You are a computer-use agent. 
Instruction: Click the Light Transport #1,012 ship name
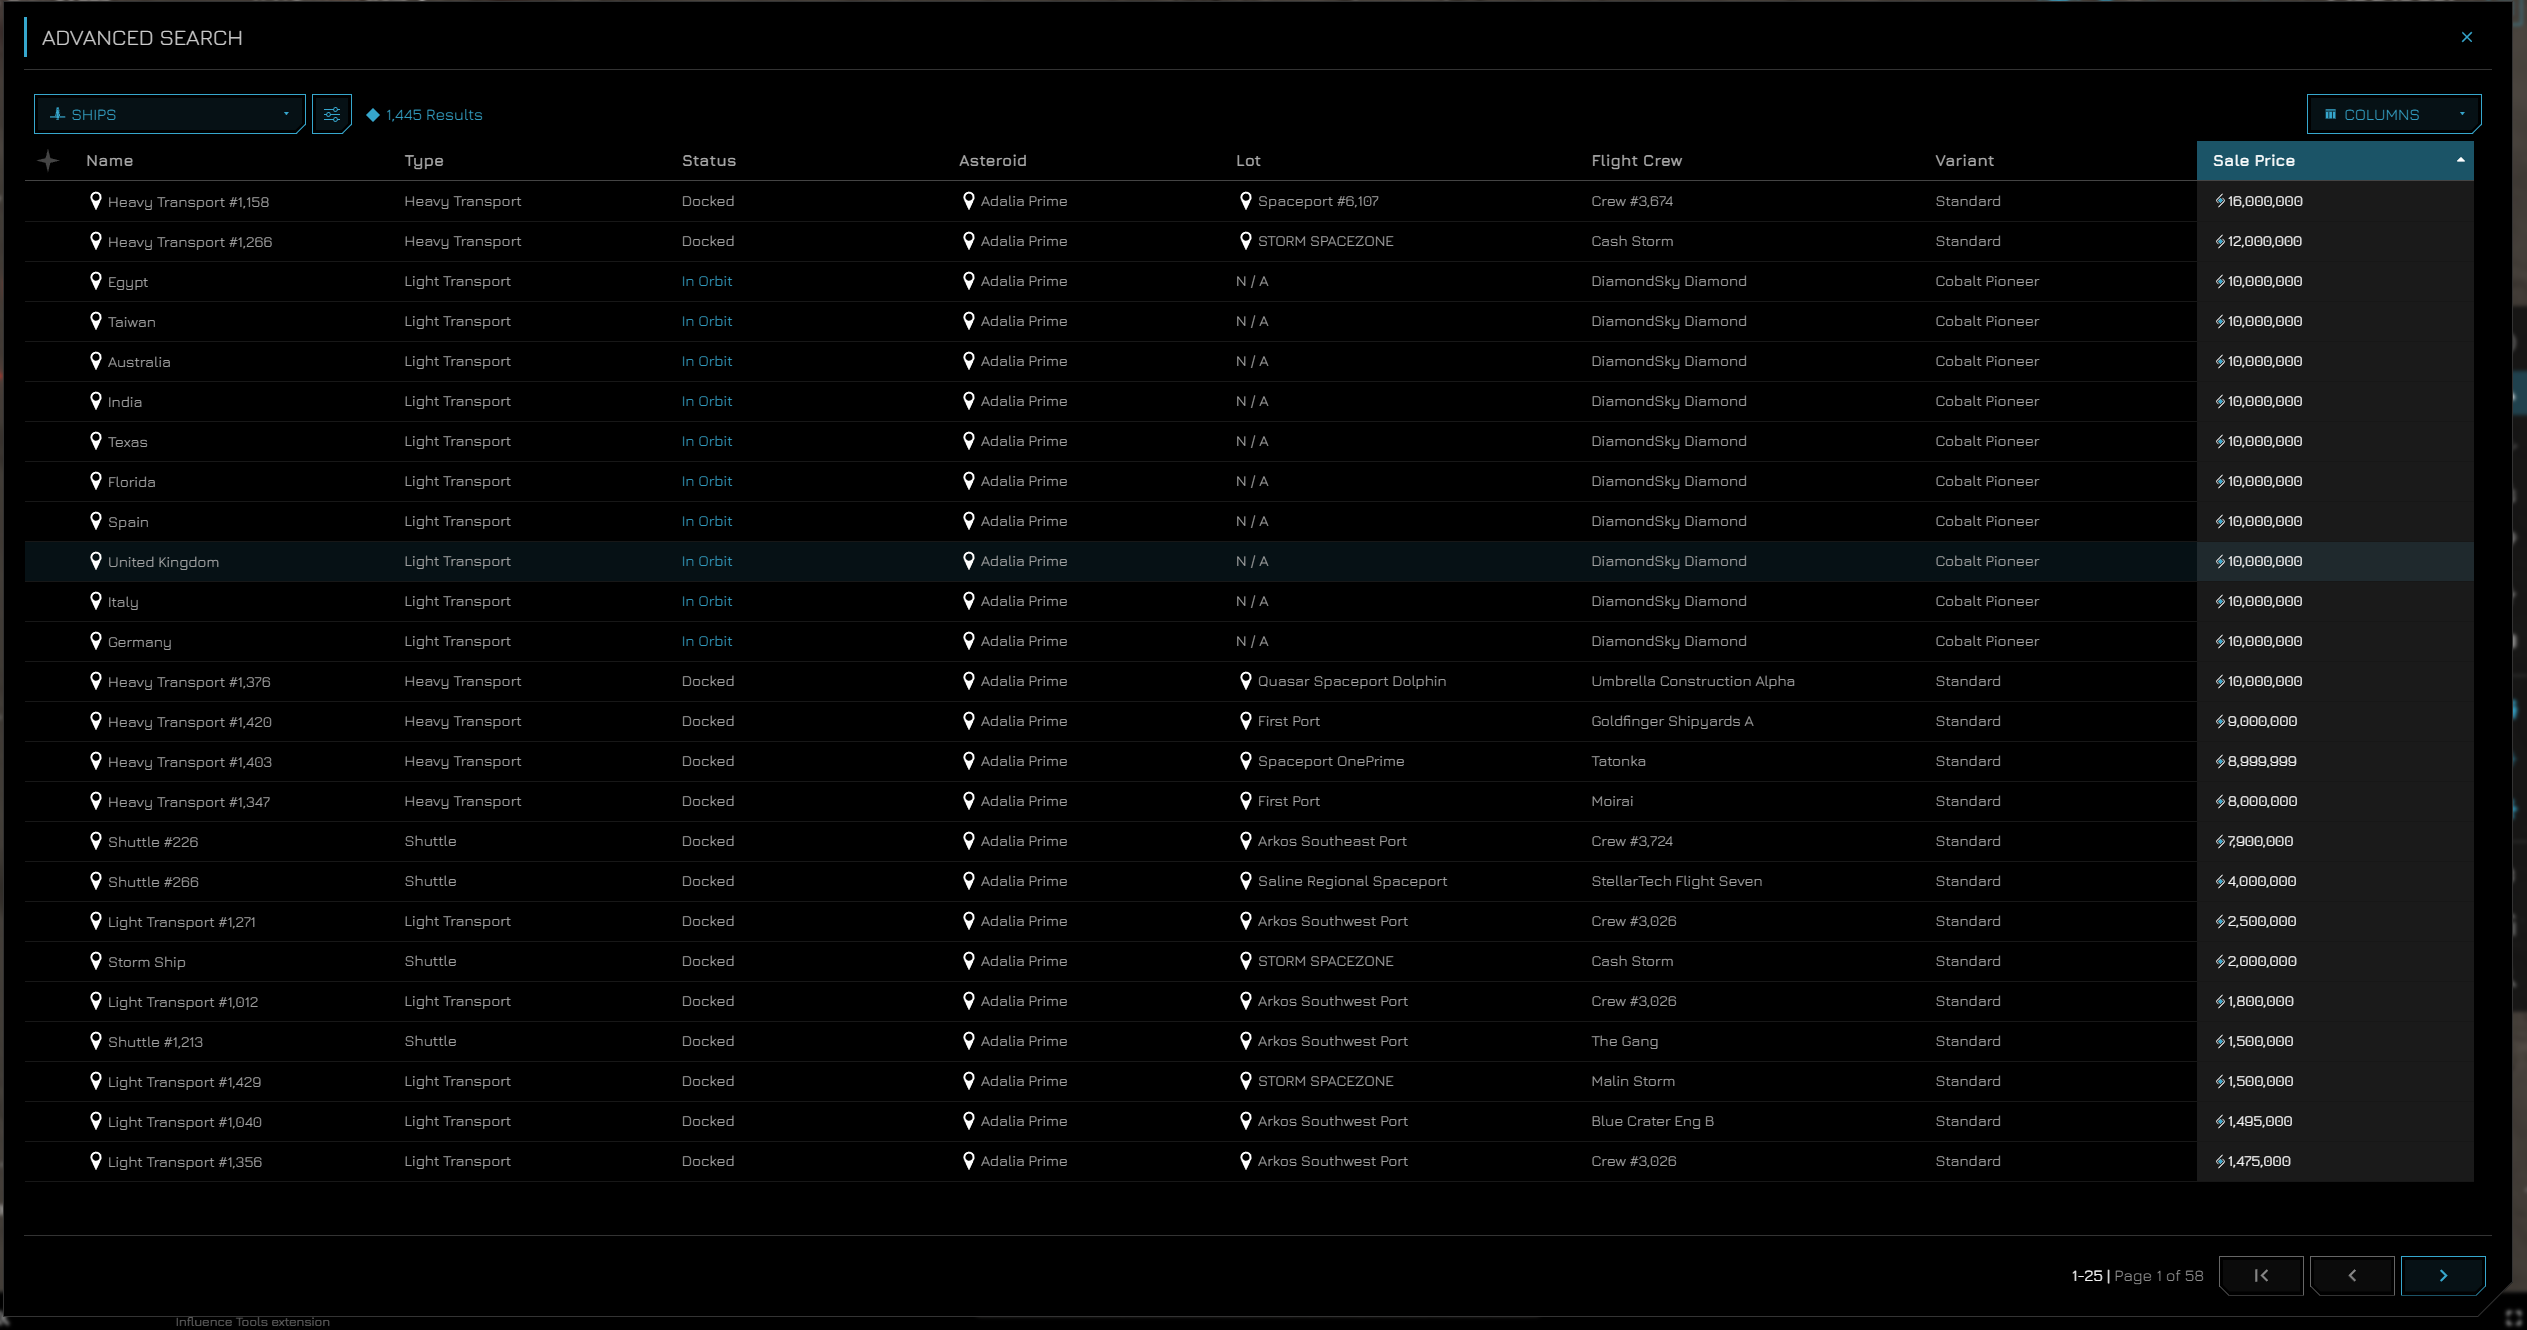tap(182, 1002)
